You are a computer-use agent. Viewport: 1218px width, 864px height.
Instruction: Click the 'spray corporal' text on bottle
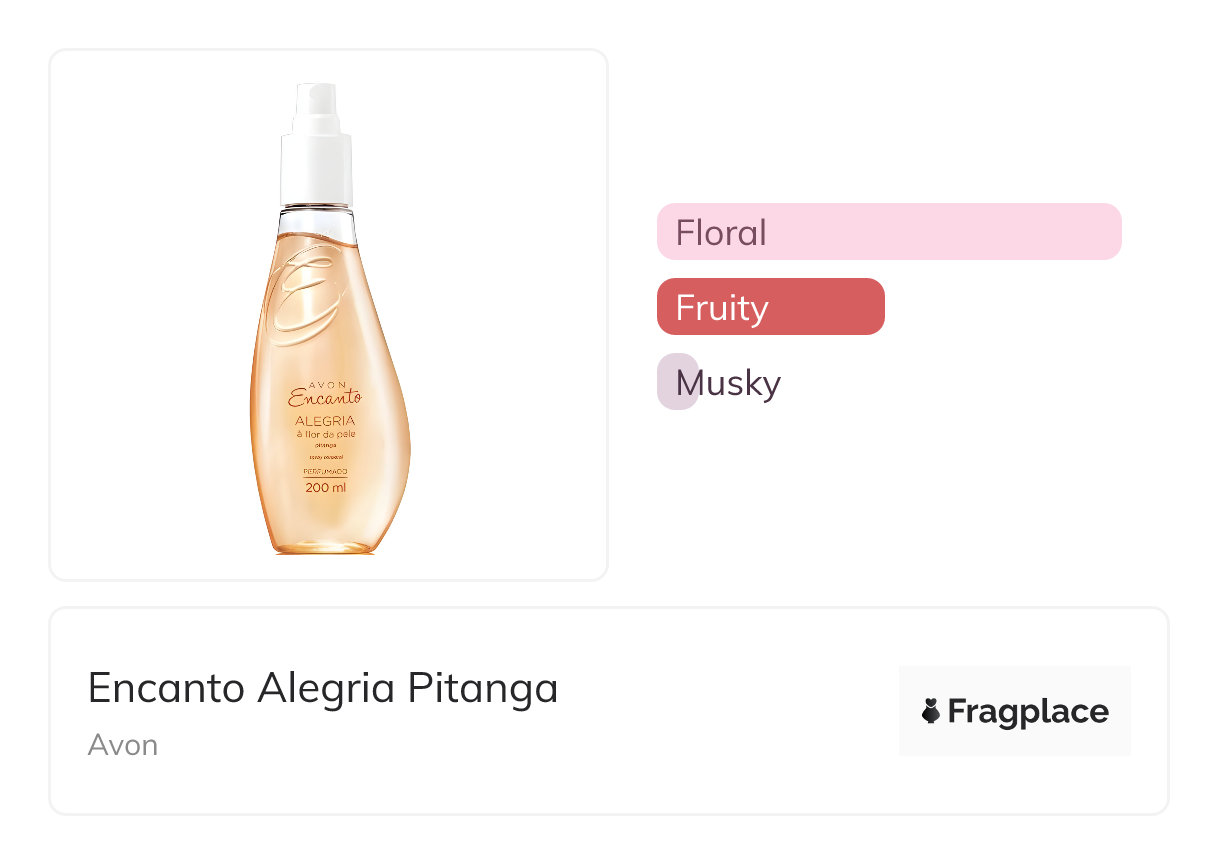pos(325,458)
